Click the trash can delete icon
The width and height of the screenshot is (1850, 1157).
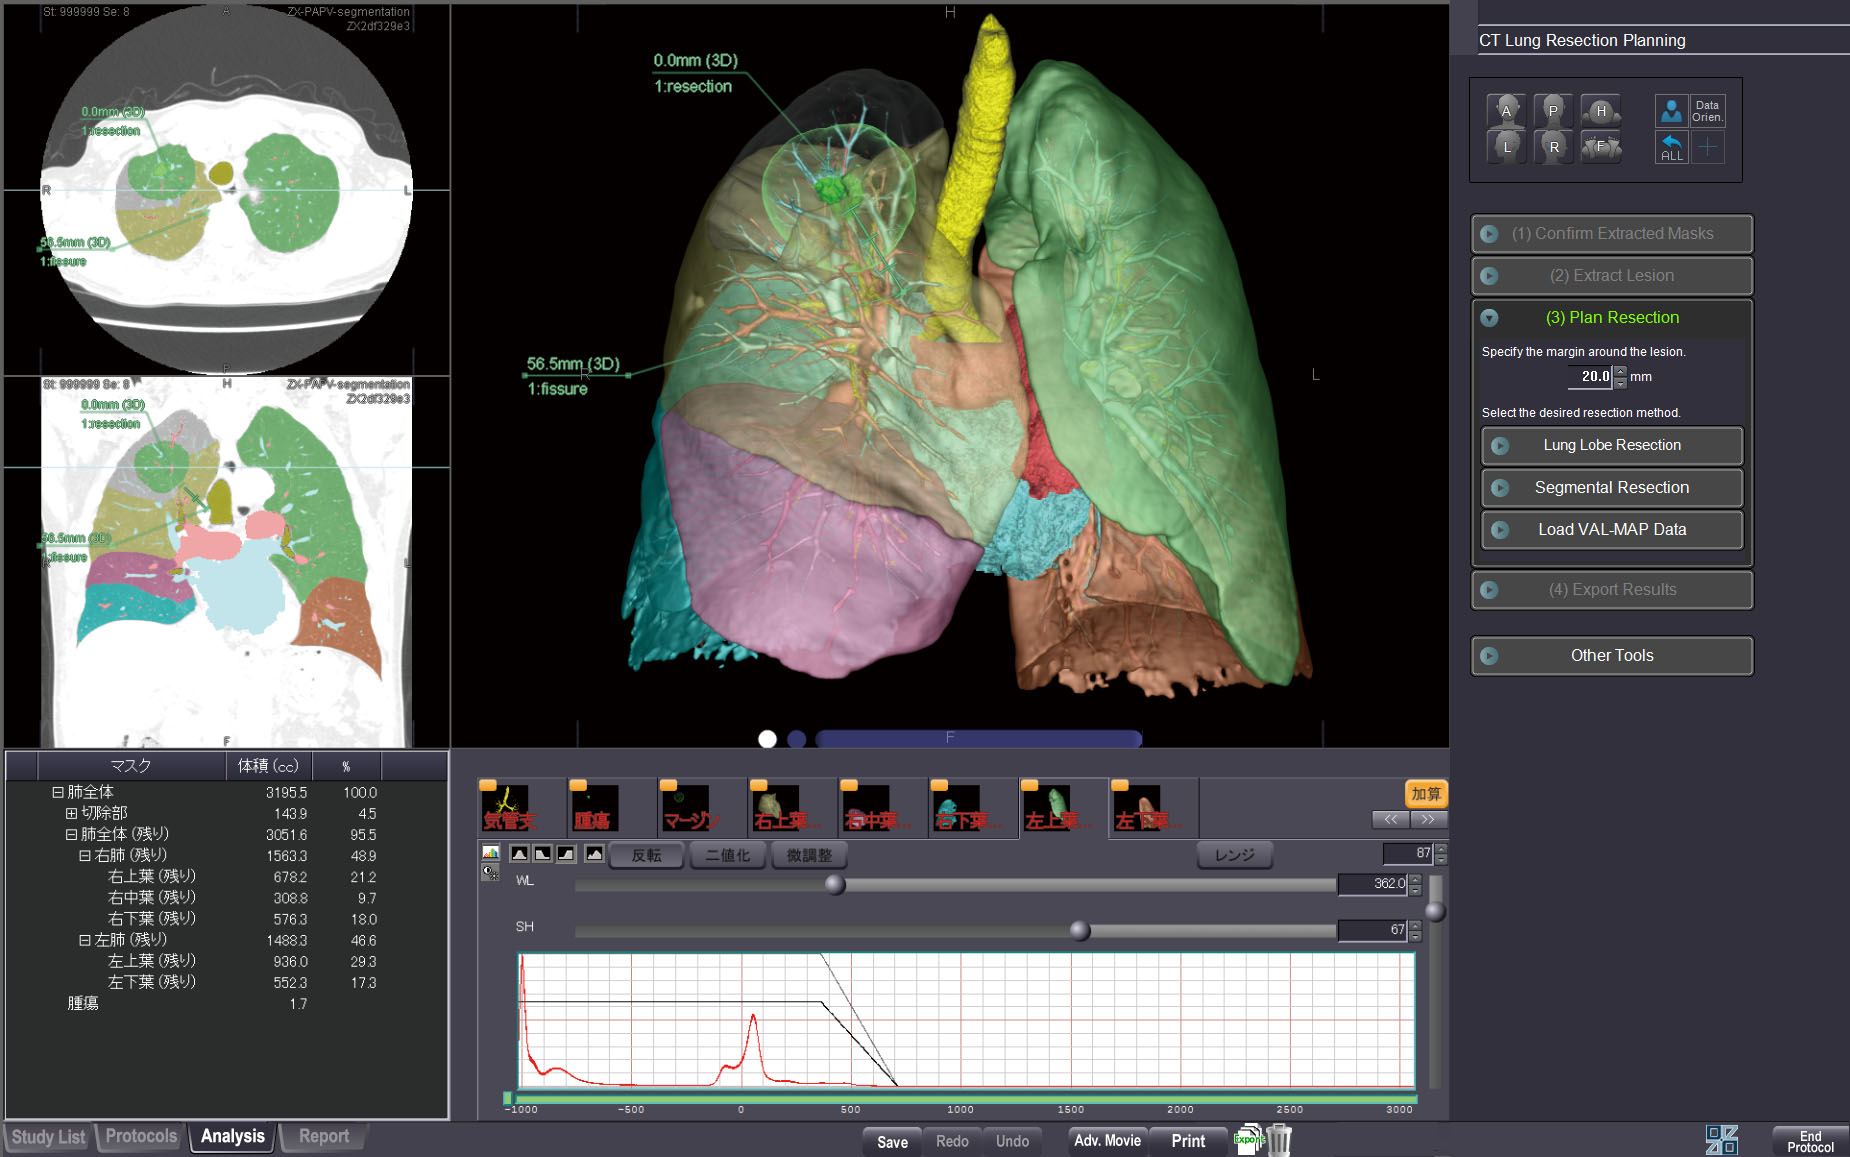[1280, 1140]
